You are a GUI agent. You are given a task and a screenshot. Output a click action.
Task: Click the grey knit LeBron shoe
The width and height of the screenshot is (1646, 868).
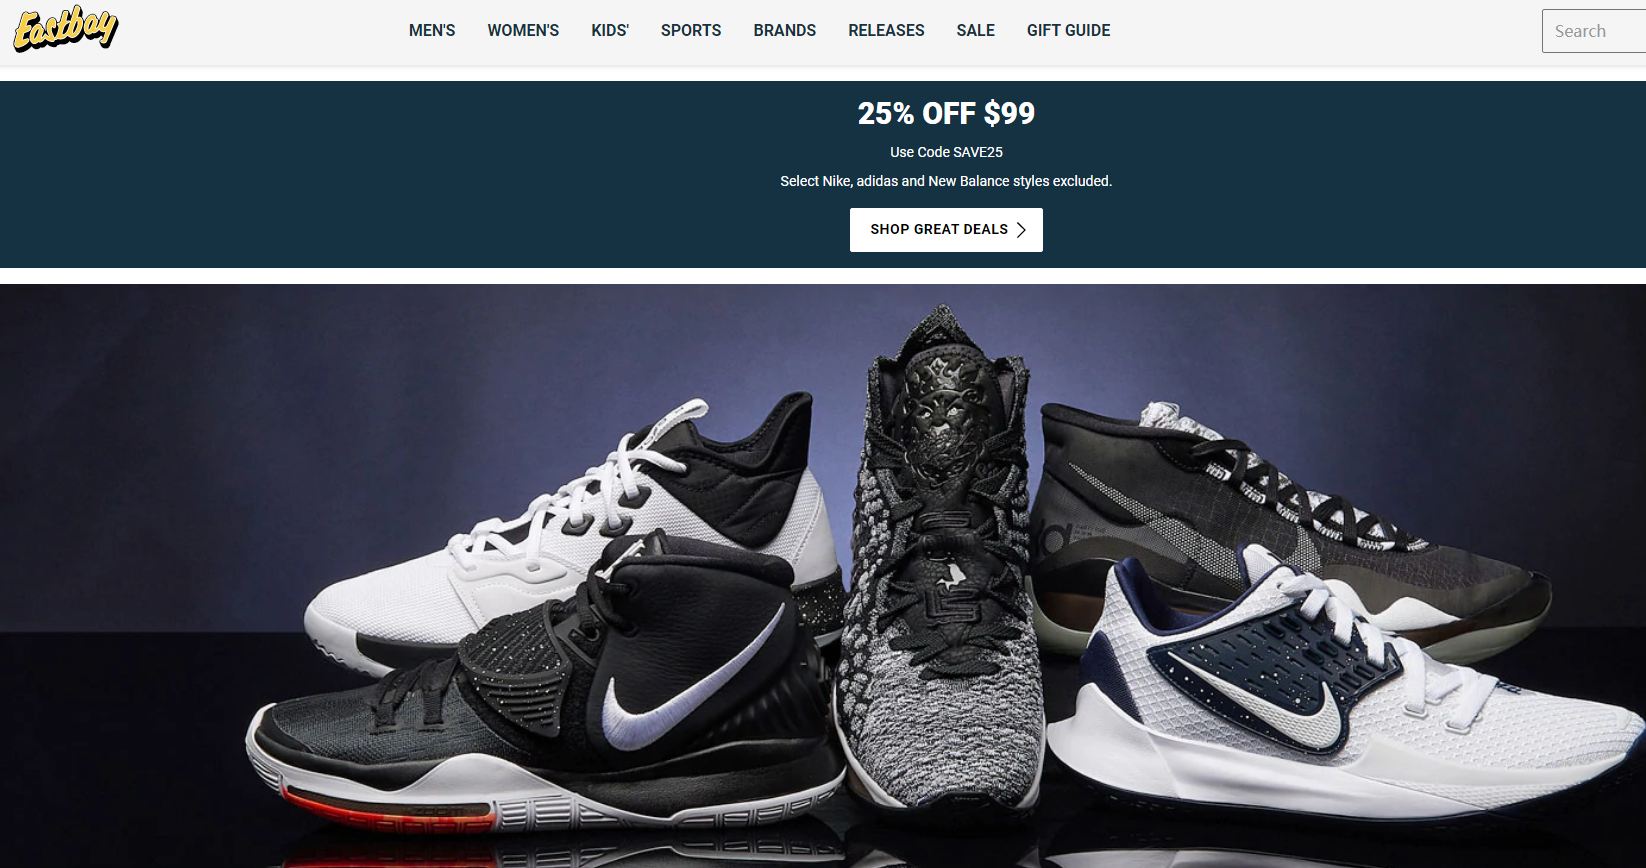[x=940, y=560]
